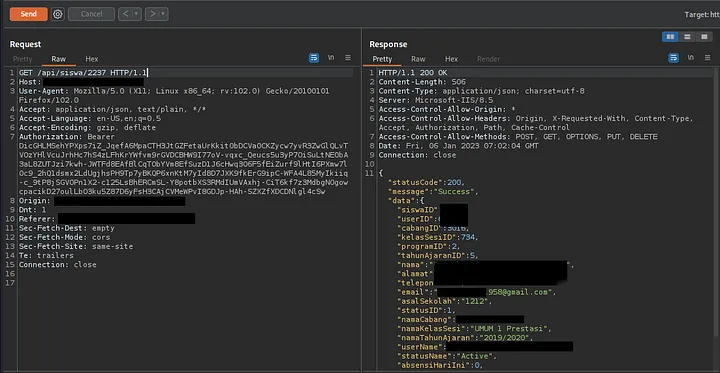
Task: Click Server: Microsoft-IIS/8.5 header
Action: pos(435,100)
